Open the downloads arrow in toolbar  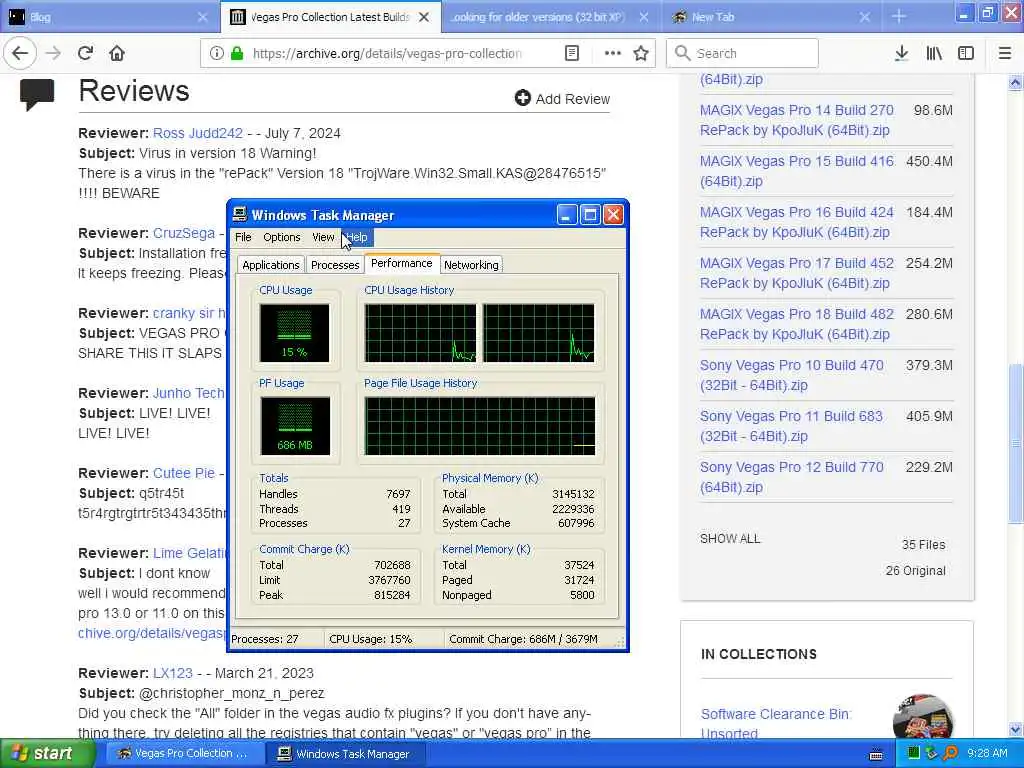901,53
